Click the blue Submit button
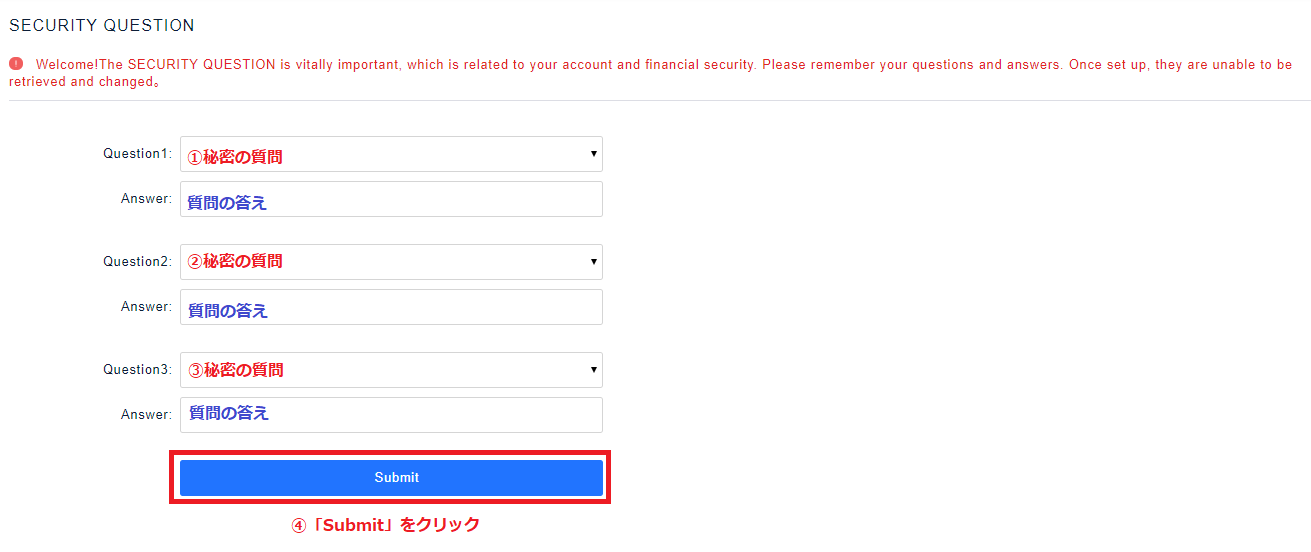This screenshot has width=1311, height=552. pyautogui.click(x=391, y=478)
